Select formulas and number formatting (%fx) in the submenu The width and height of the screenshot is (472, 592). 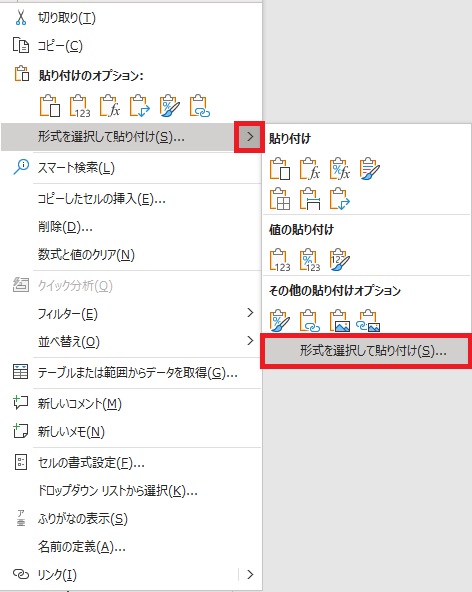click(340, 168)
